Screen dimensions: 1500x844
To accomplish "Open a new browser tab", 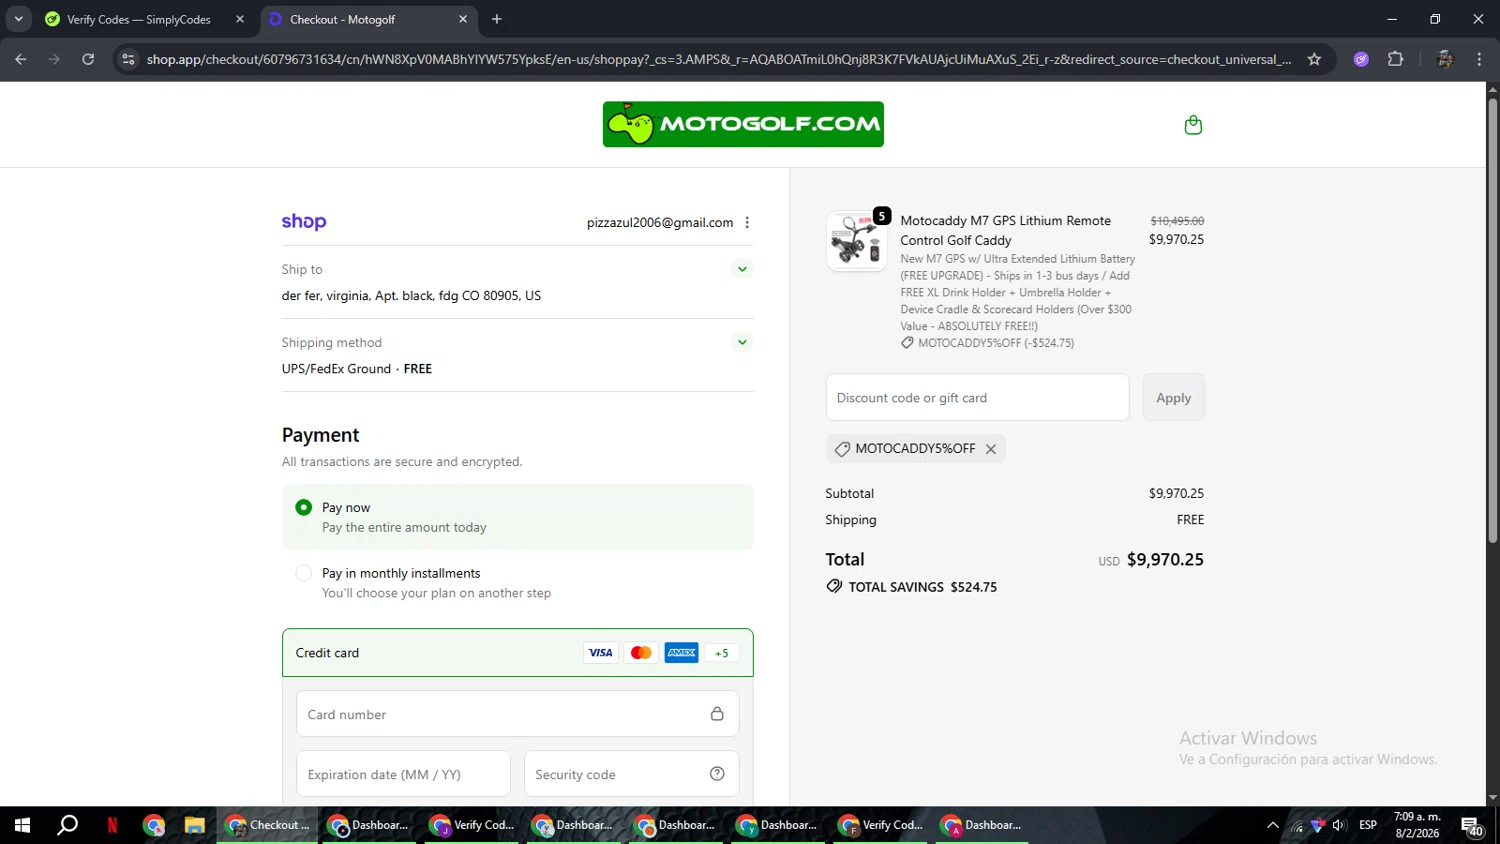I will (x=497, y=19).
